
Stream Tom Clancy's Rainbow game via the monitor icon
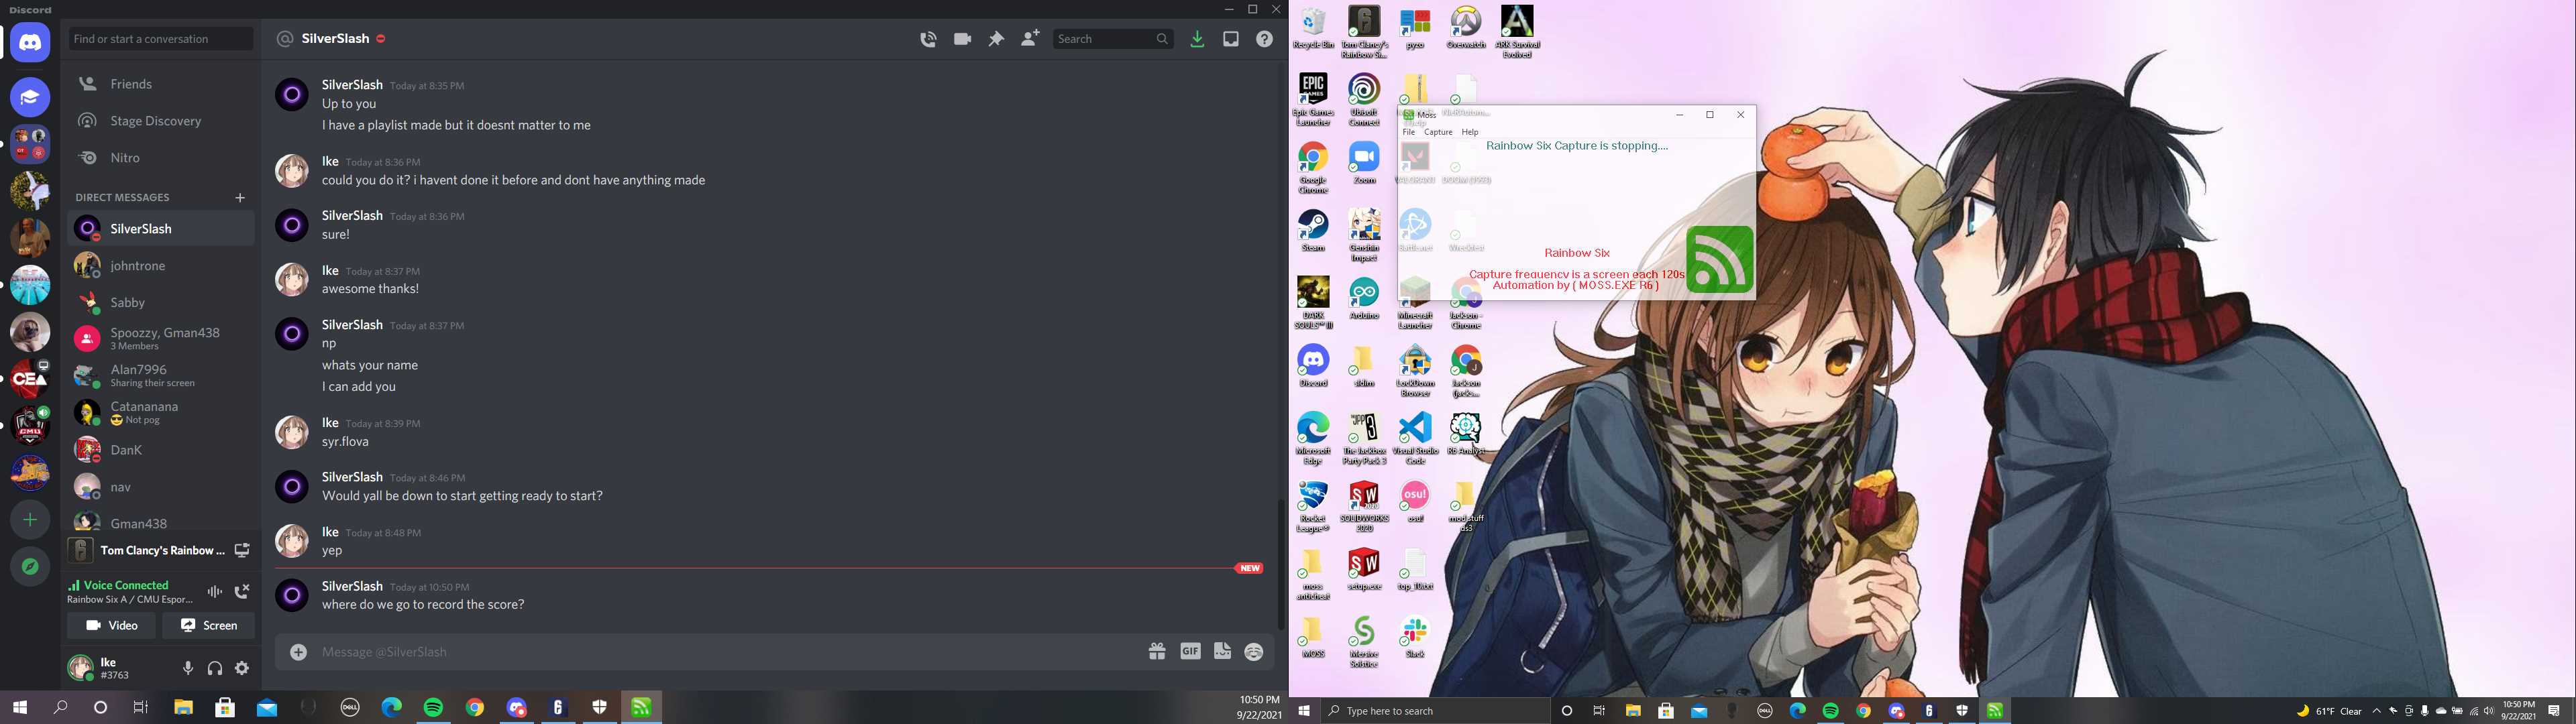click(242, 551)
